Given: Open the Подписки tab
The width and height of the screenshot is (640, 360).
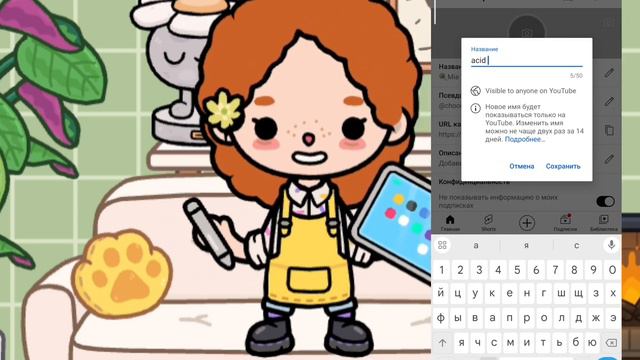Looking at the screenshot, I should click(x=565, y=223).
